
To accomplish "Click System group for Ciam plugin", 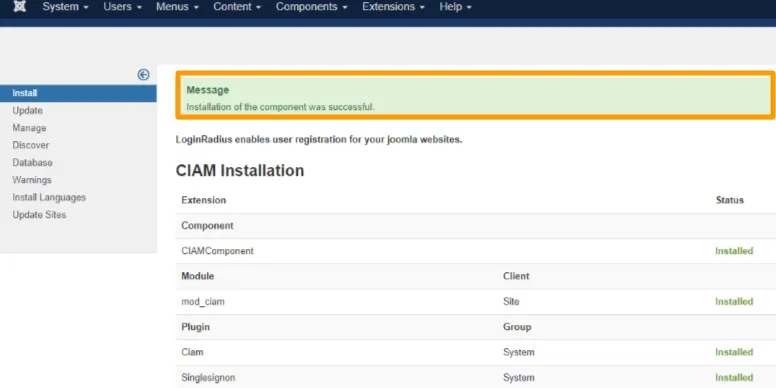I will click(x=519, y=352).
